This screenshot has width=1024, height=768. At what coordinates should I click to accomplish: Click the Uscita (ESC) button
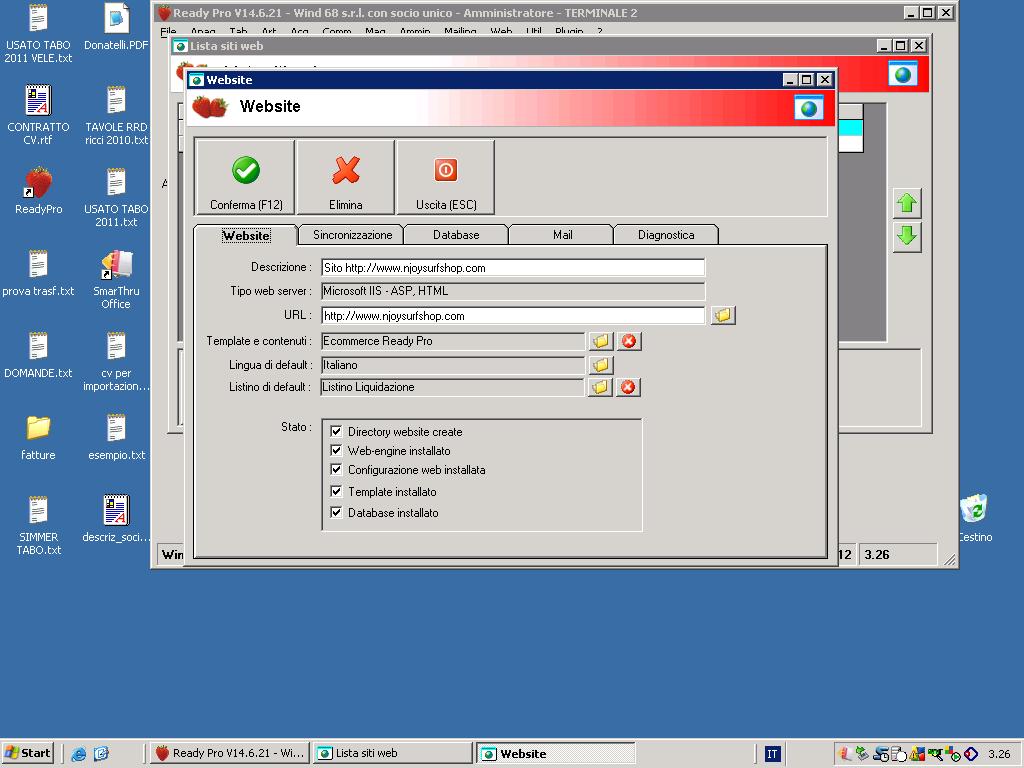click(446, 177)
